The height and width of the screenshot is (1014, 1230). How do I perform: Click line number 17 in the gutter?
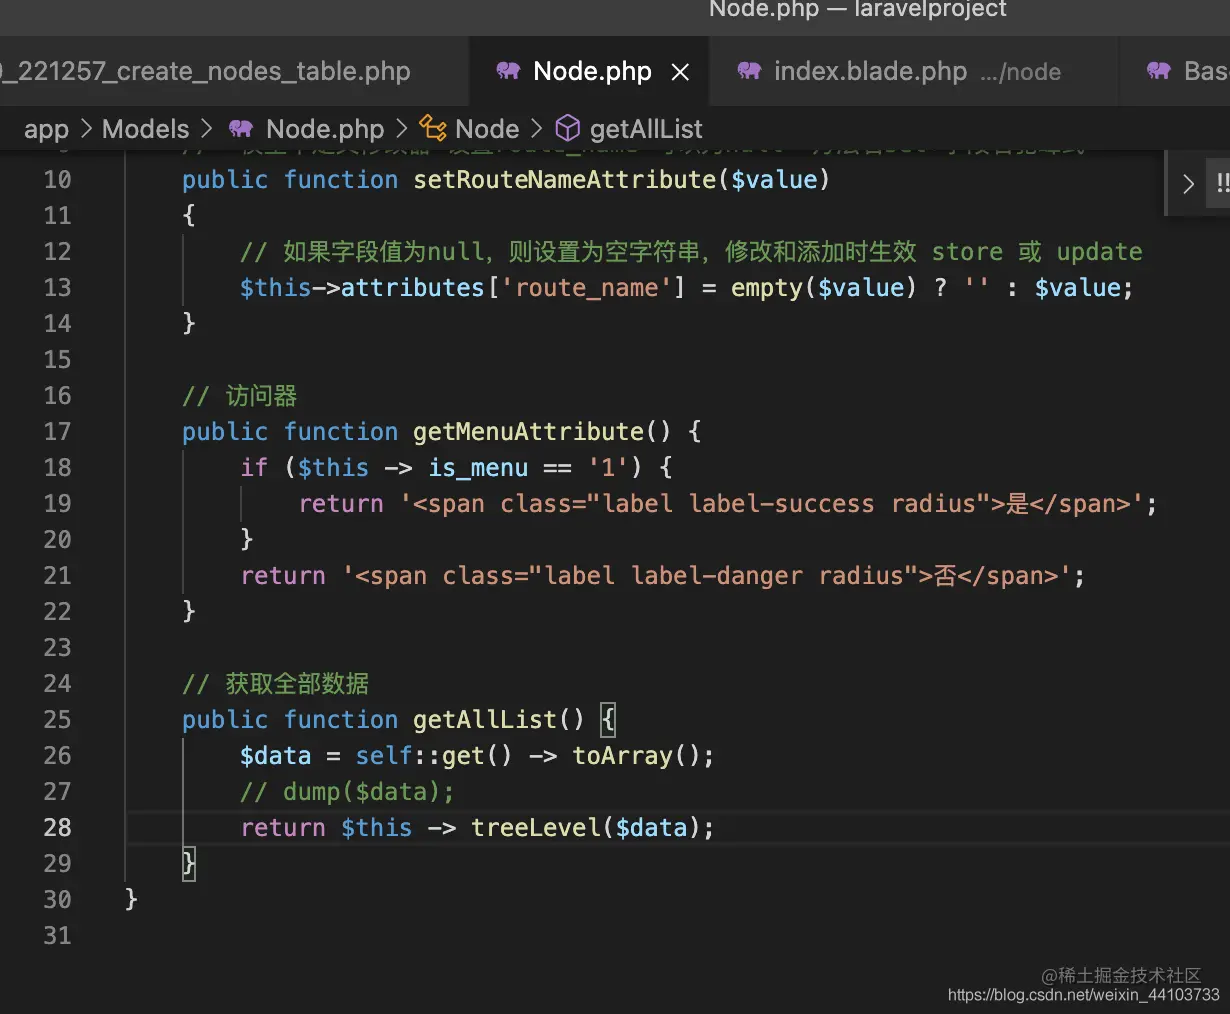pos(57,432)
